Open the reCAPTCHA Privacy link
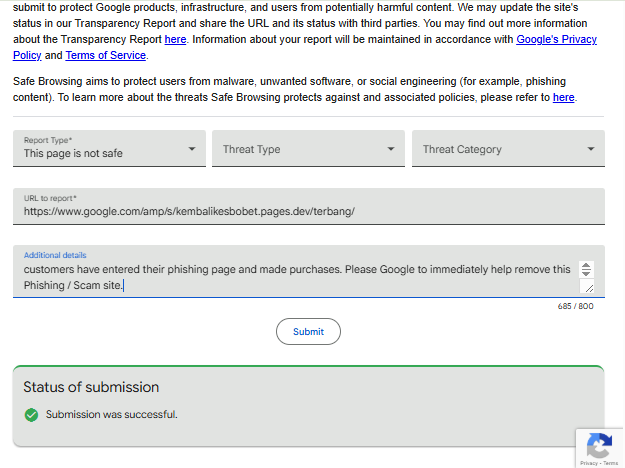The width and height of the screenshot is (625, 468). pos(588,463)
